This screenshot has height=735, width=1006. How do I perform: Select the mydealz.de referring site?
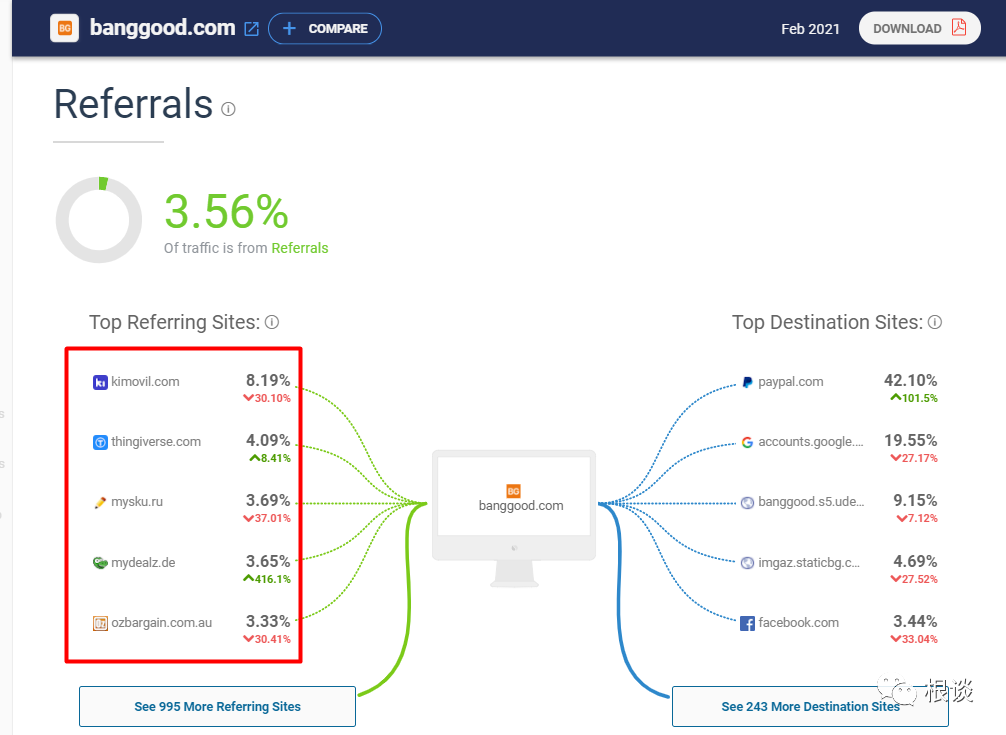[x=143, y=562]
